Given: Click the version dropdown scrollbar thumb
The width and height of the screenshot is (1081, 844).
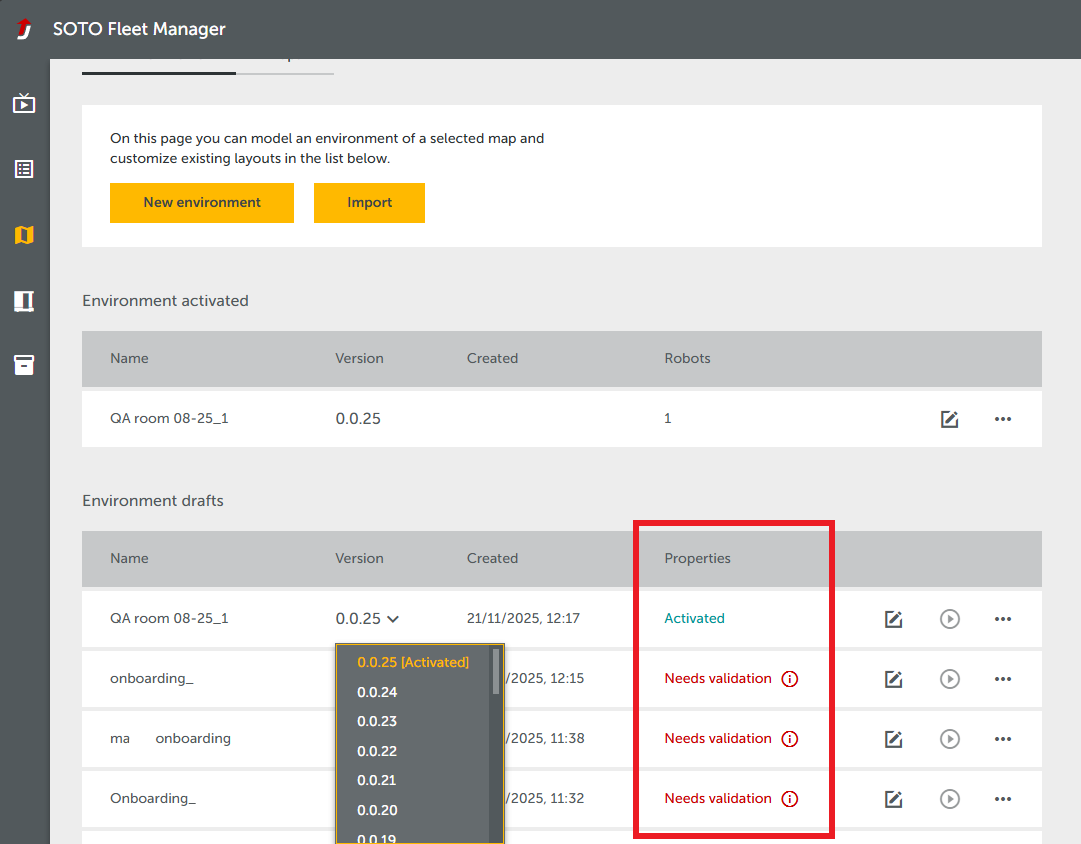Looking at the screenshot, I should click(x=496, y=671).
